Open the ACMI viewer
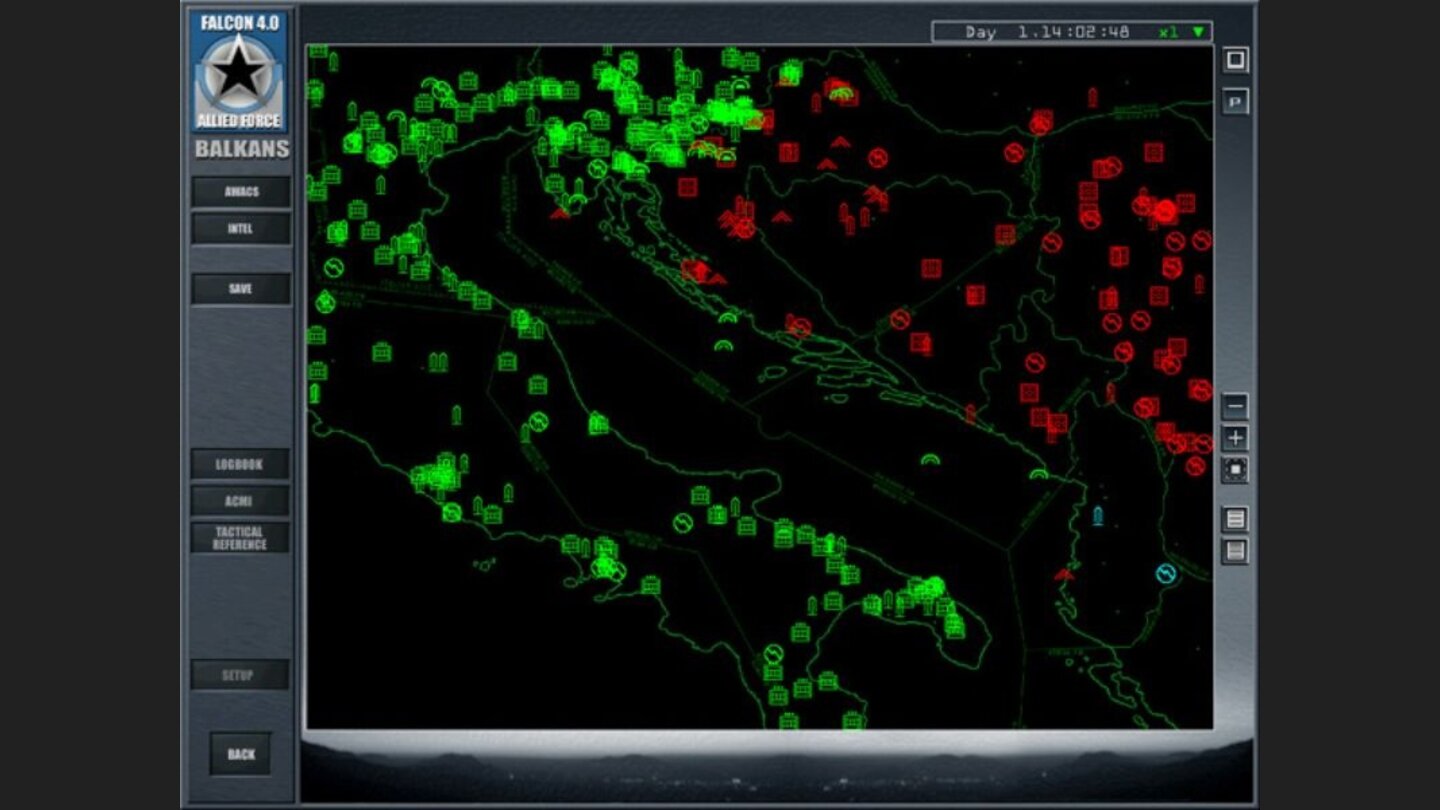Image resolution: width=1440 pixels, height=810 pixels. tap(240, 501)
